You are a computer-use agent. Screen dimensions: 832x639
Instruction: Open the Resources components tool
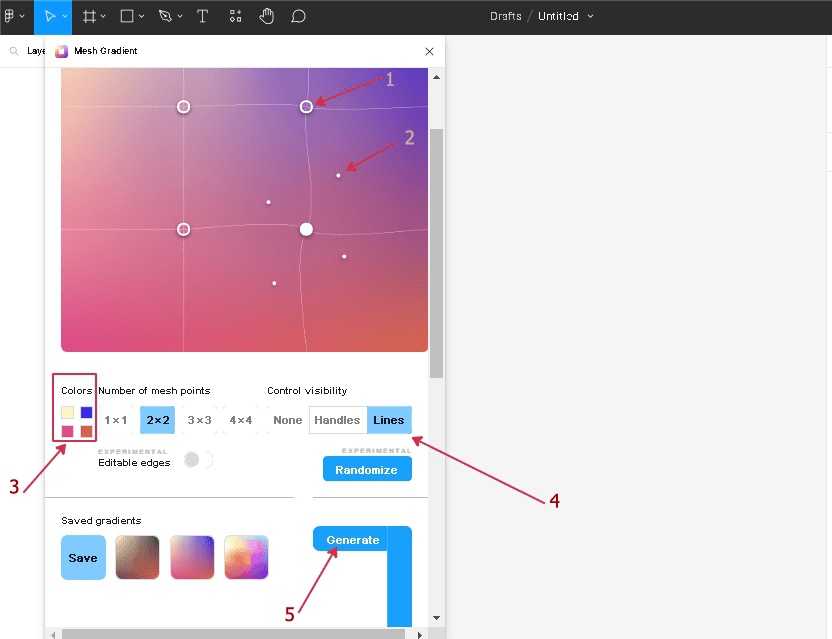[x=235, y=16]
